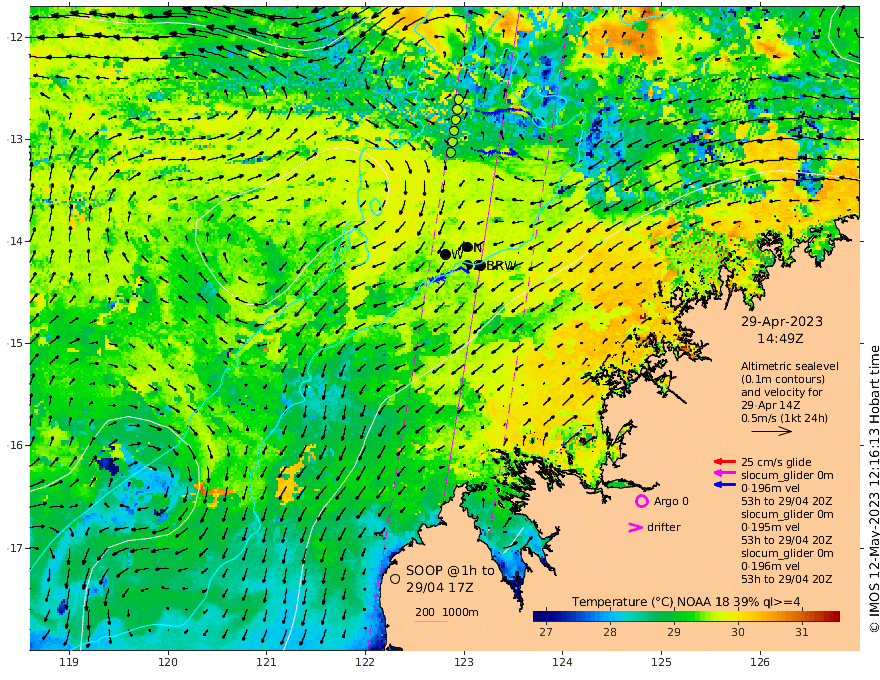Click longitude axis label 121
This screenshot has height=680, width=880.
pyautogui.click(x=267, y=662)
